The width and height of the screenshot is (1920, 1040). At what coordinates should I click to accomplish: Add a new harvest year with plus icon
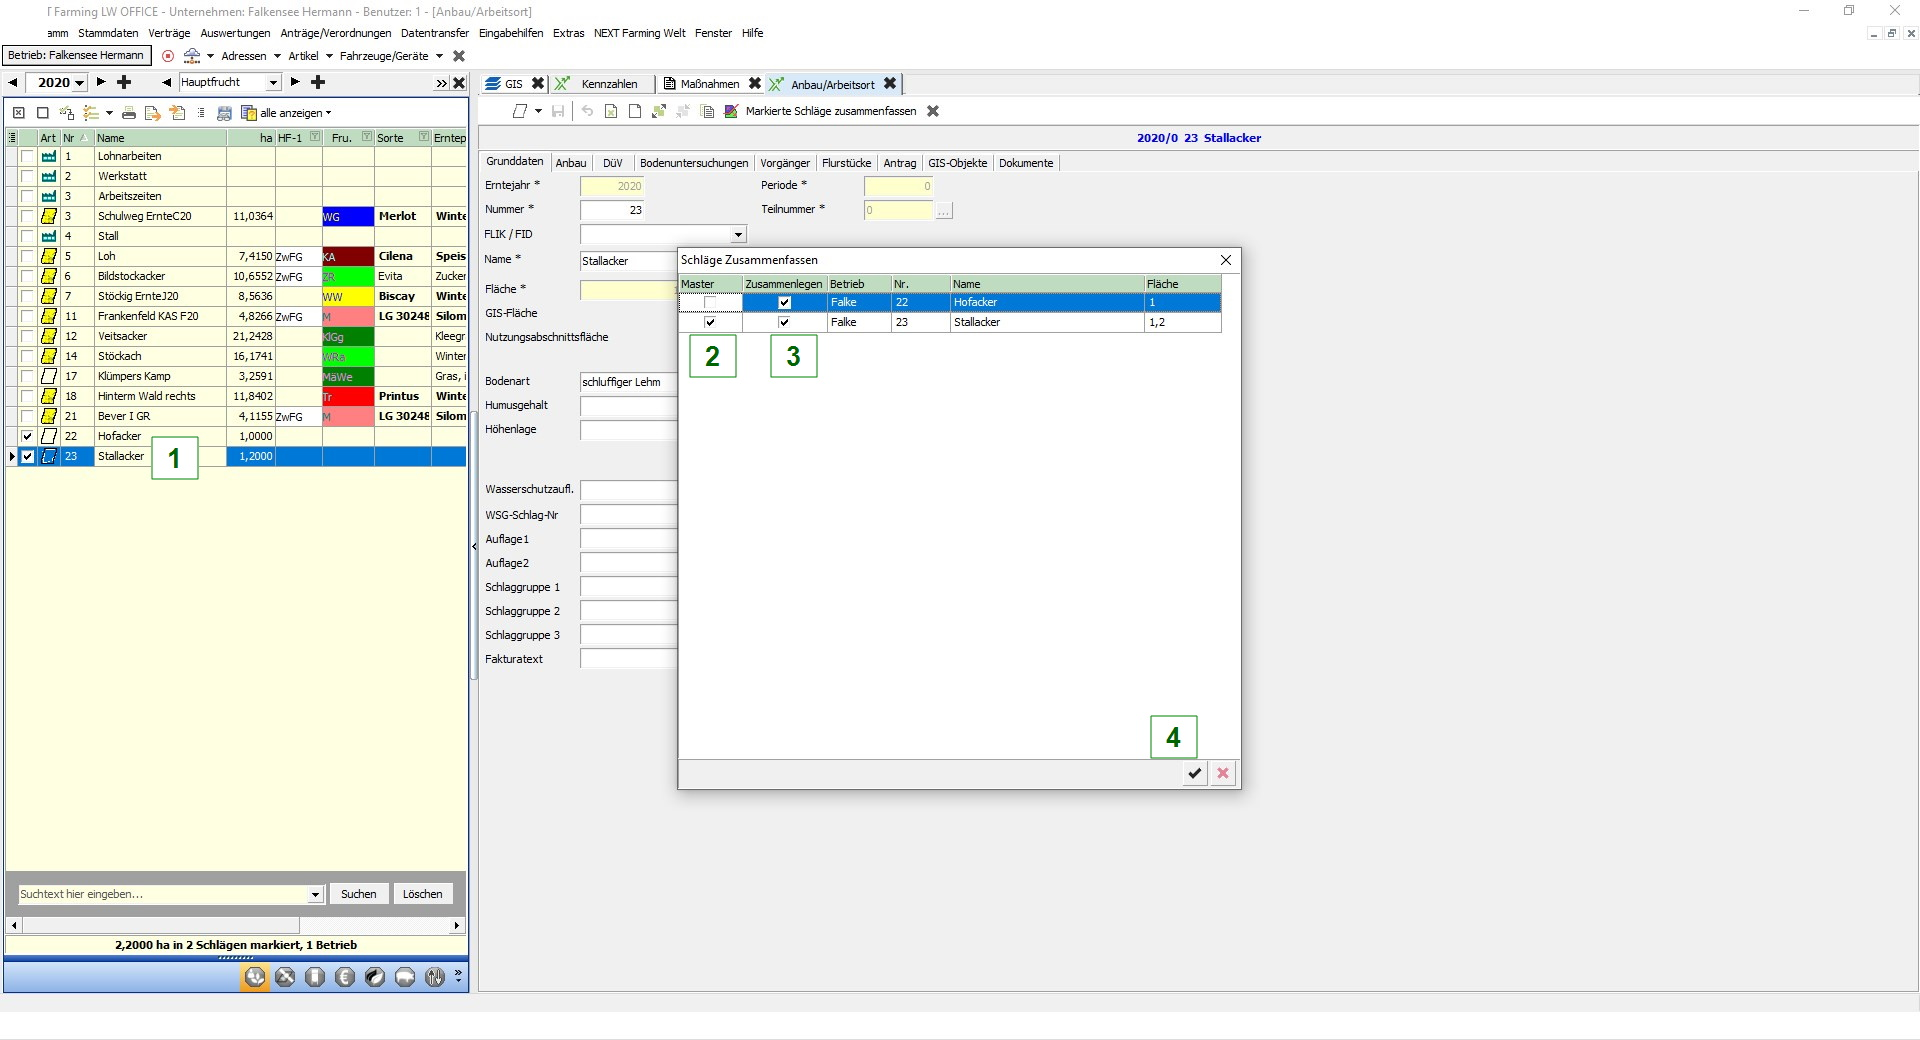124,82
